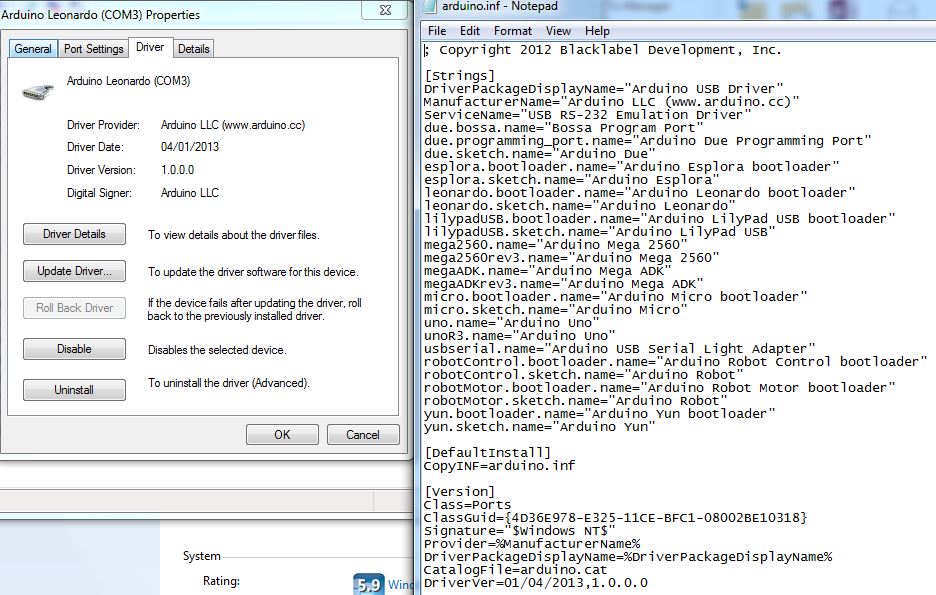
Task: Open the View menu in Notepad
Action: click(x=558, y=31)
